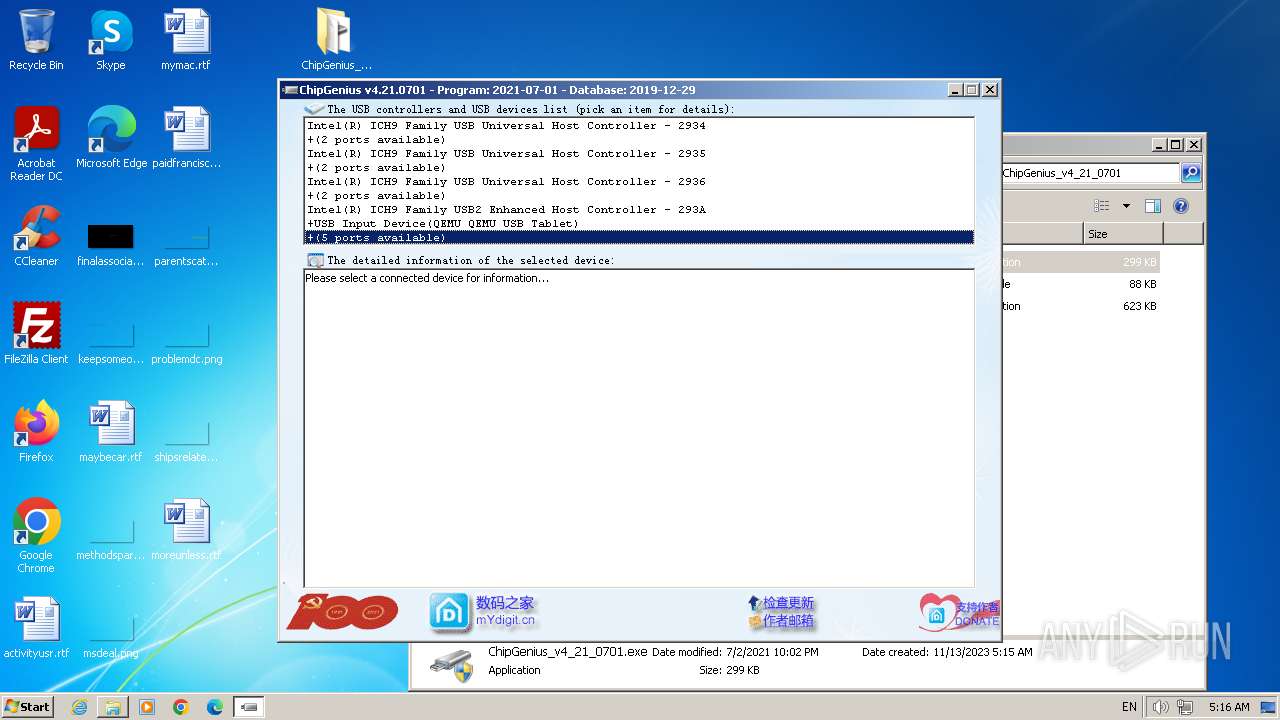Viewport: 1280px width, 720px height.
Task: Select the 88 KB file row in Explorer
Action: point(1081,284)
